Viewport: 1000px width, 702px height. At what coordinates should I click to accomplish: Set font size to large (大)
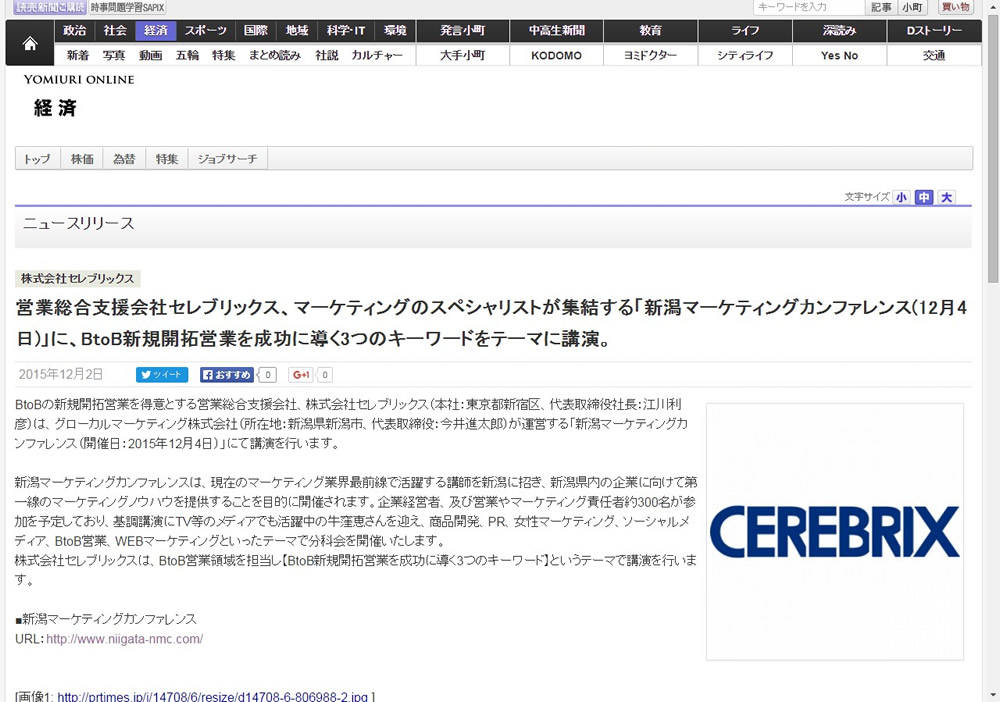point(946,197)
